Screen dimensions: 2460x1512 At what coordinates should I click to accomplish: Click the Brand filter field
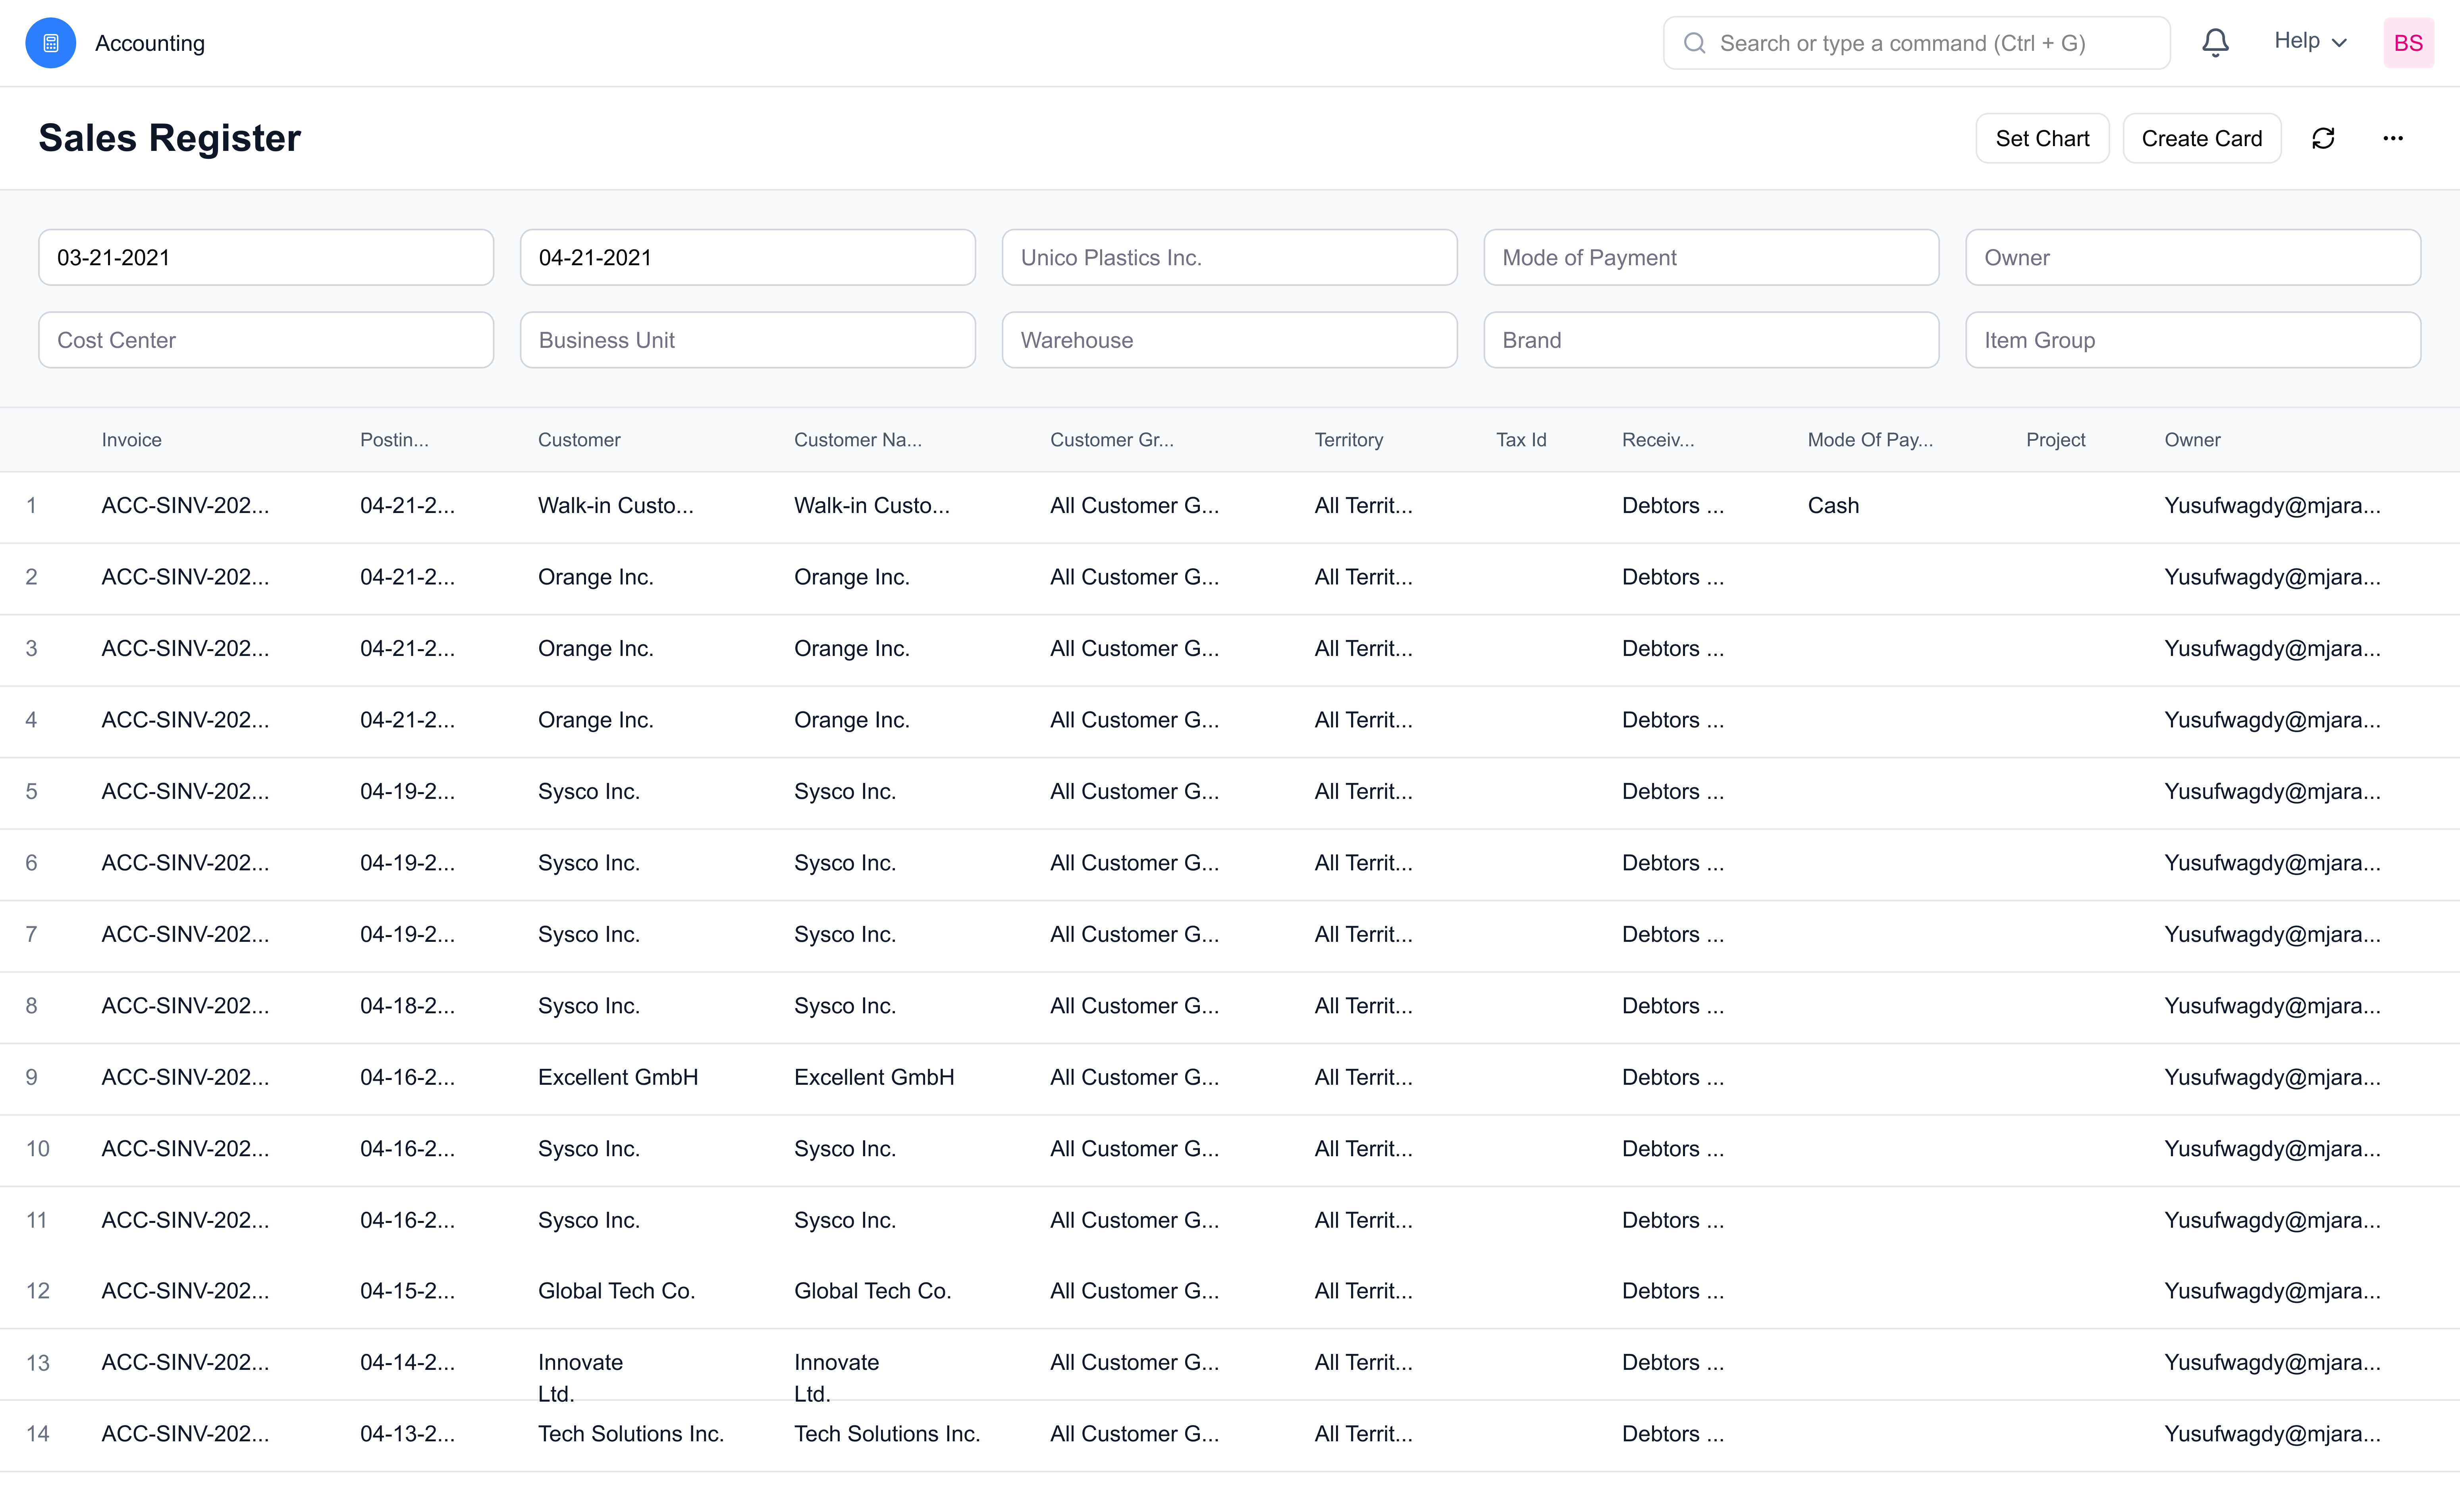[x=1710, y=340]
